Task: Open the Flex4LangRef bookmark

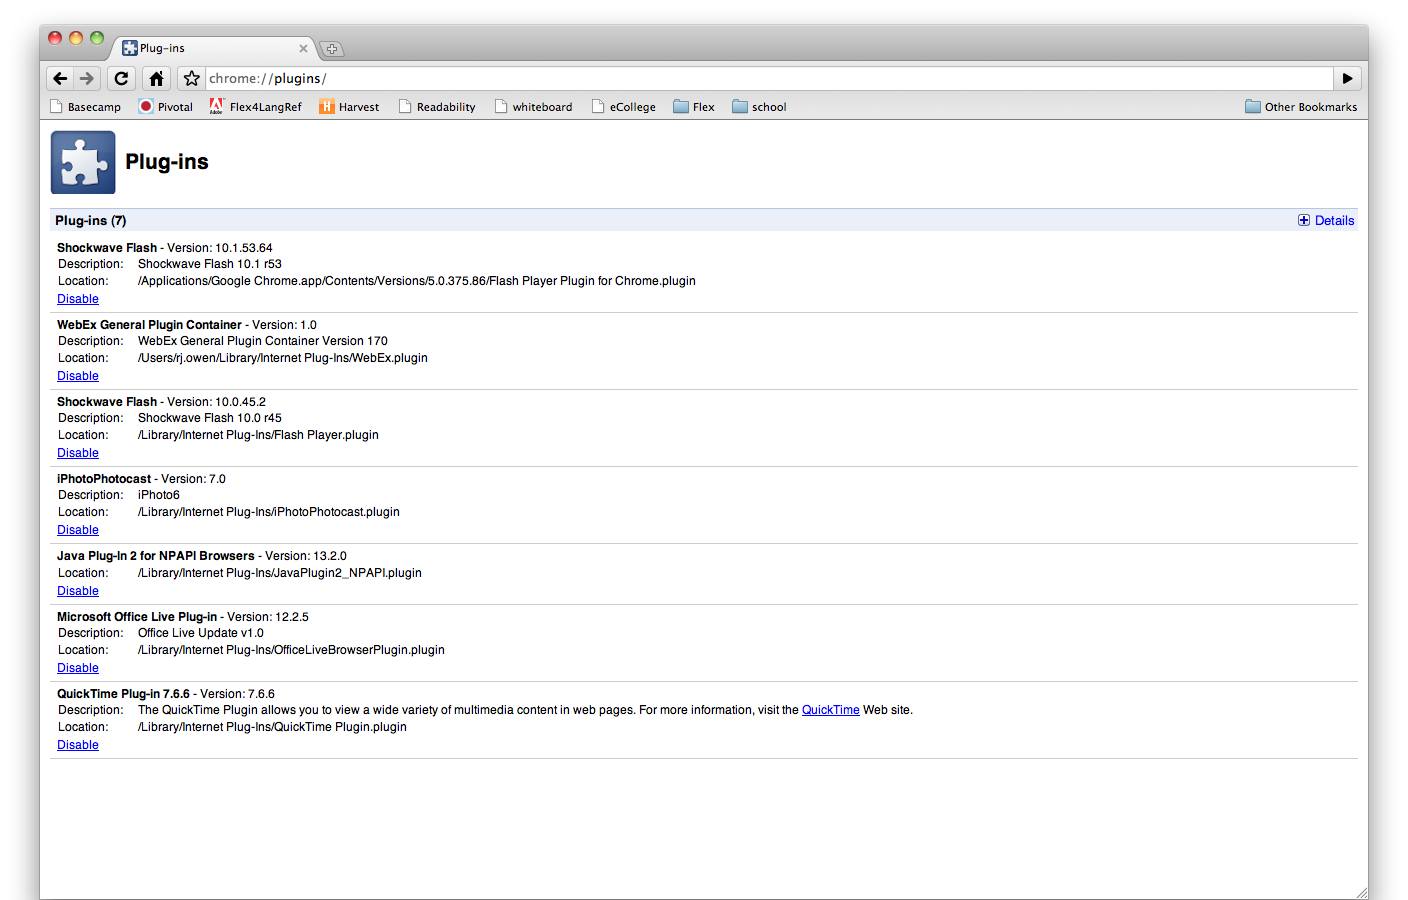Action: pos(255,107)
